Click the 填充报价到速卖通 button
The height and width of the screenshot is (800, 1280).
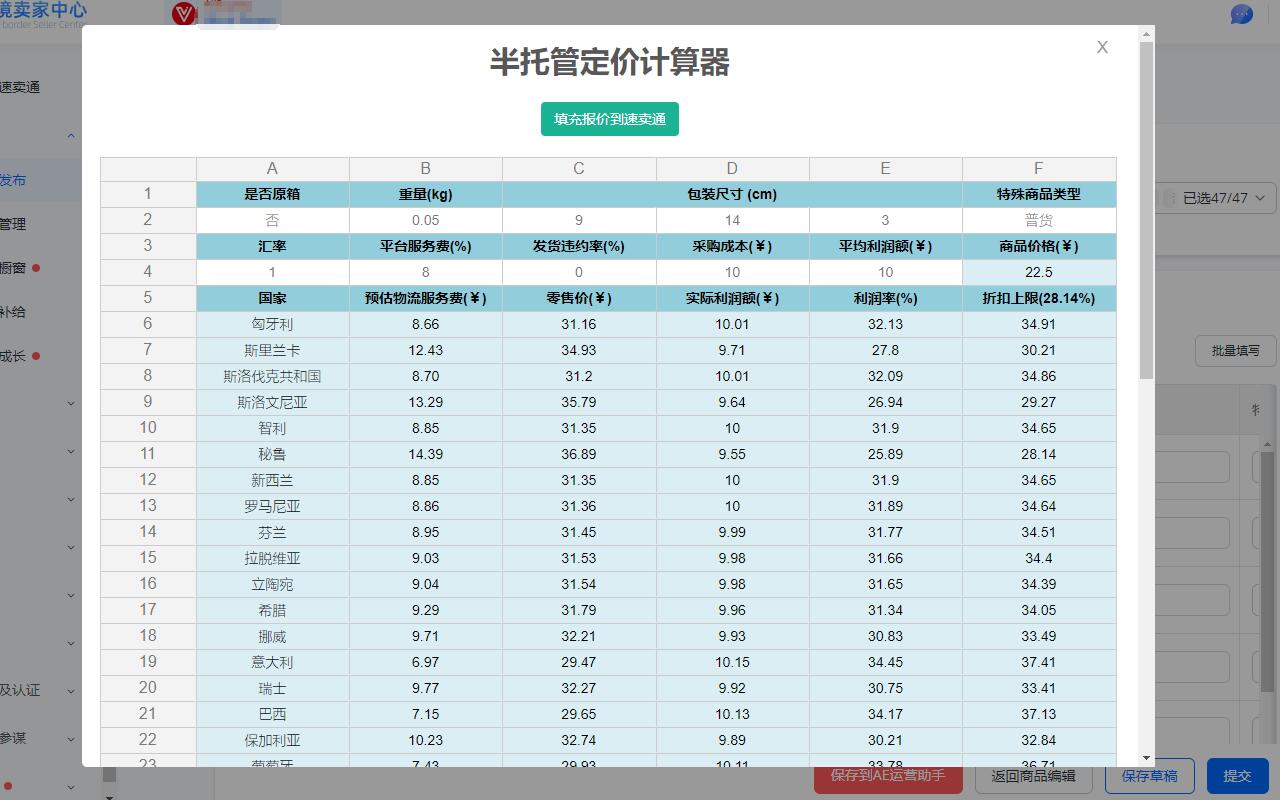tap(610, 119)
